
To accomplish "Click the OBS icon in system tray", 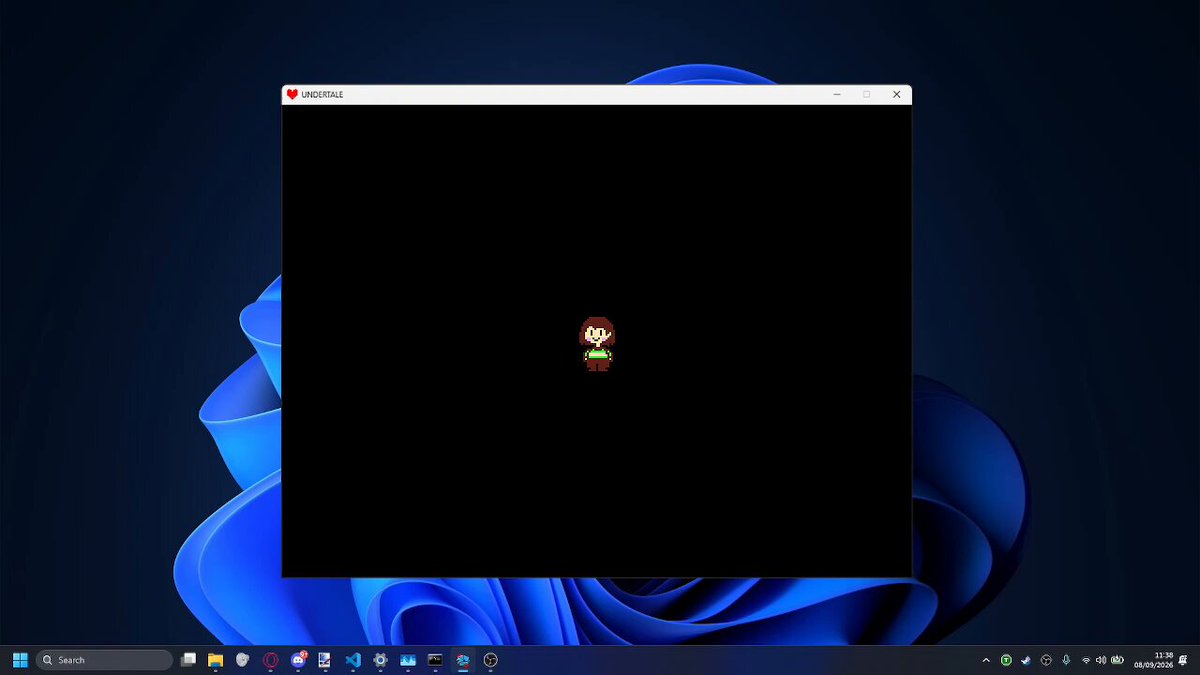I will (x=1046, y=660).
